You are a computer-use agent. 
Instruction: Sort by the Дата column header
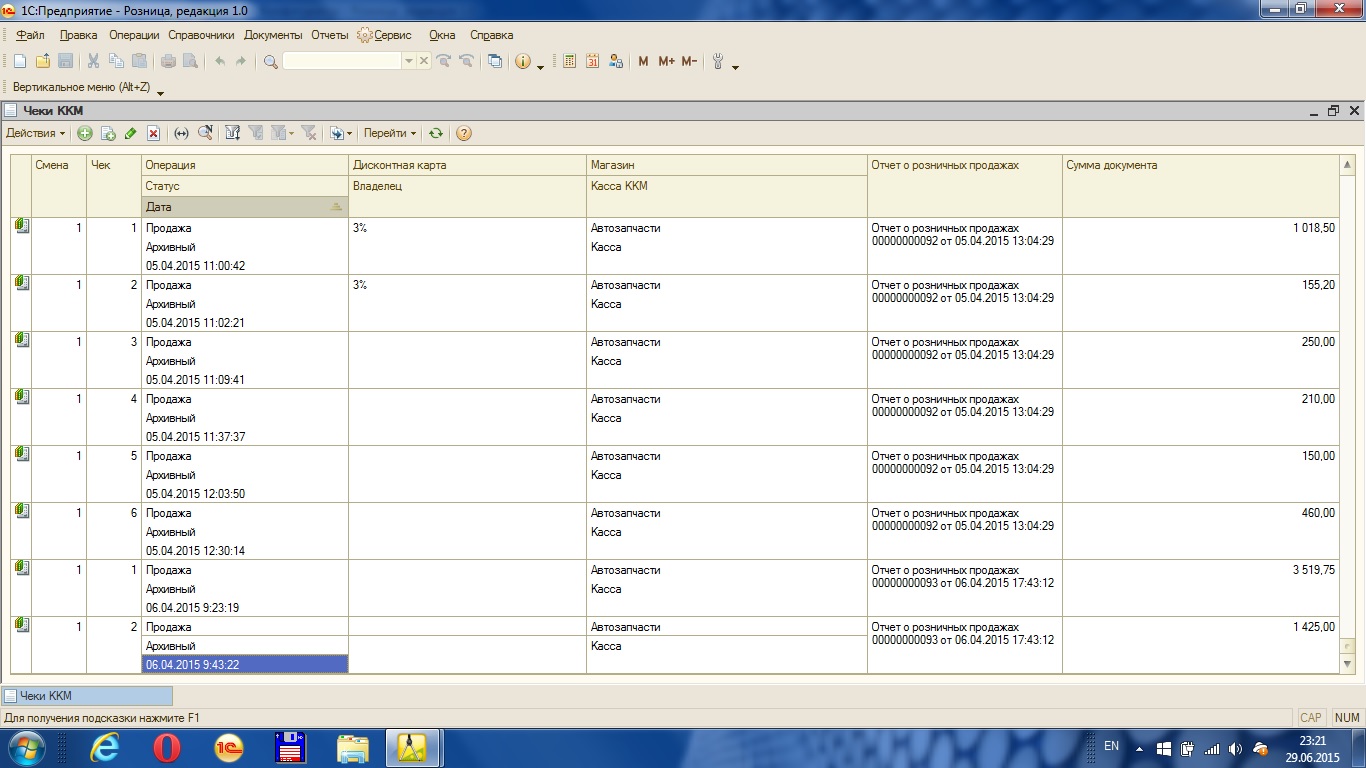245,207
